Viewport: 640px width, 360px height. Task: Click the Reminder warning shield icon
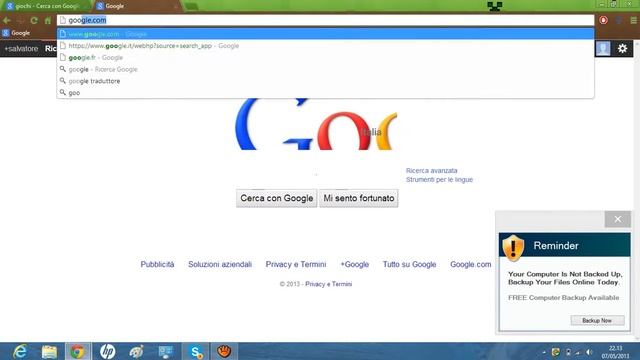(x=513, y=247)
